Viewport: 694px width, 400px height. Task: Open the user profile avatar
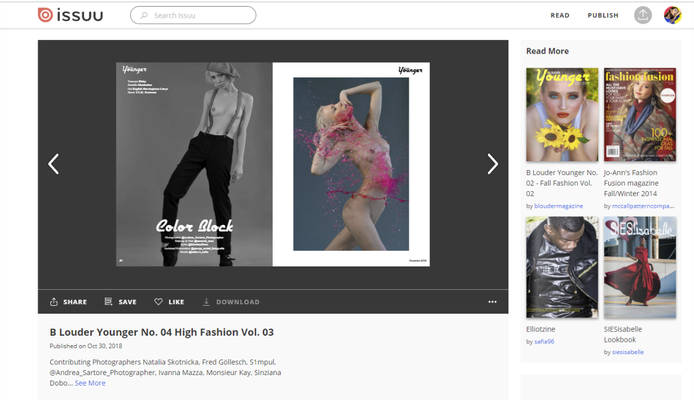tap(672, 15)
